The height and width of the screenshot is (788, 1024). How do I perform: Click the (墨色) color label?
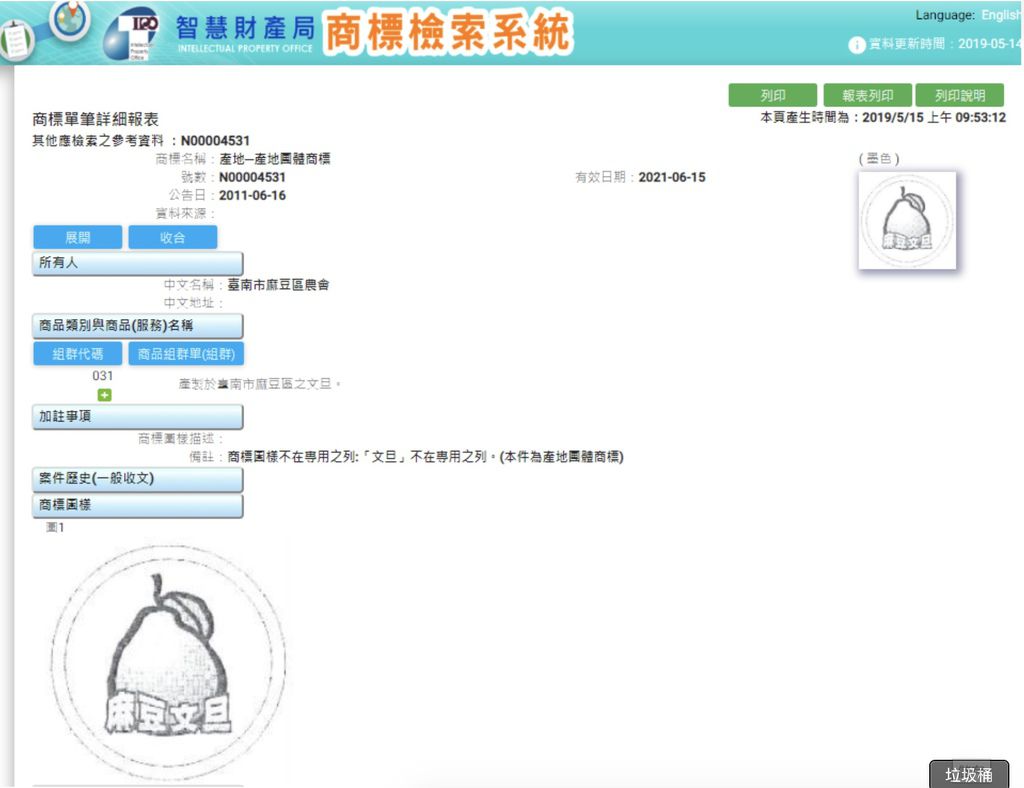879,159
